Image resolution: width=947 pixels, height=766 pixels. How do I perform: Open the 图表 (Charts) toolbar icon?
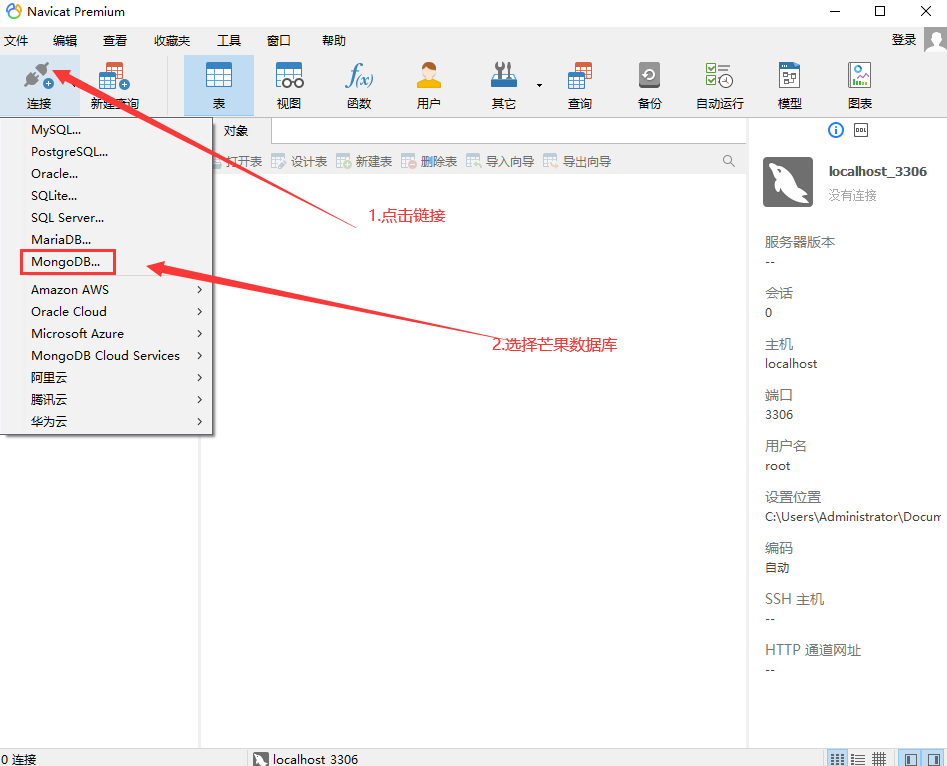[860, 82]
